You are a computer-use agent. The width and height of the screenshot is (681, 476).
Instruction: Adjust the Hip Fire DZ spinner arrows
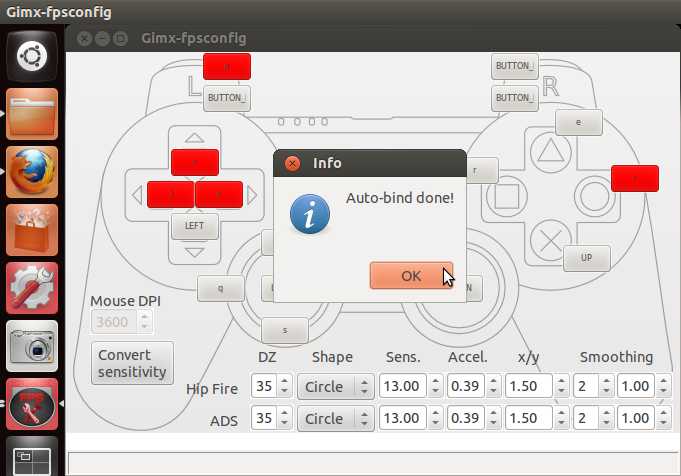click(x=284, y=386)
